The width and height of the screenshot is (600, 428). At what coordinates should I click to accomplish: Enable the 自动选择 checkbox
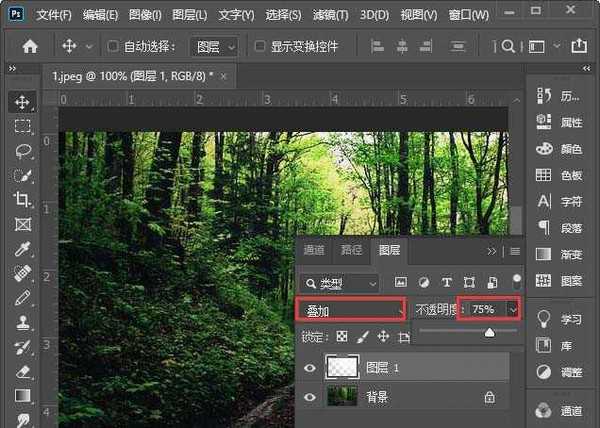coord(113,47)
